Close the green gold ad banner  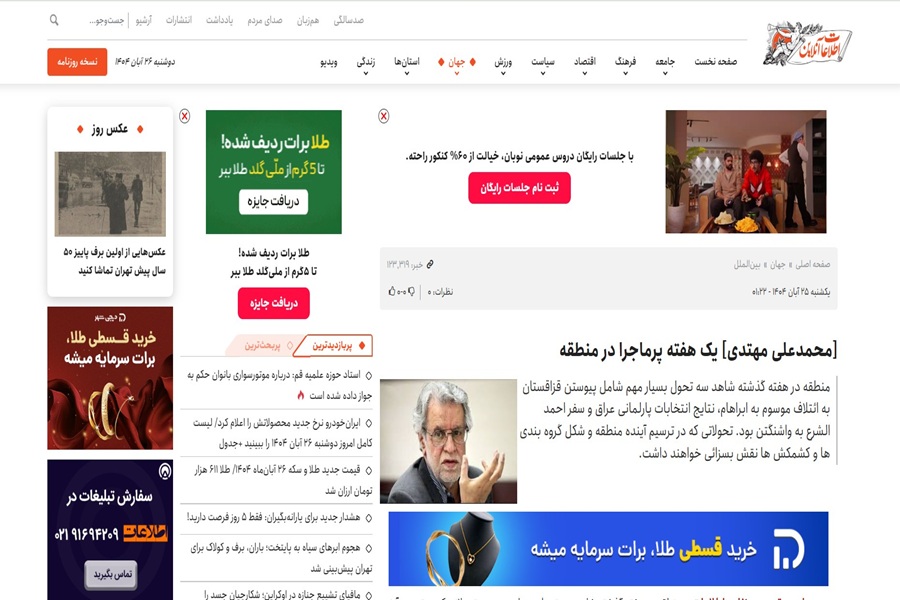click(x=184, y=116)
